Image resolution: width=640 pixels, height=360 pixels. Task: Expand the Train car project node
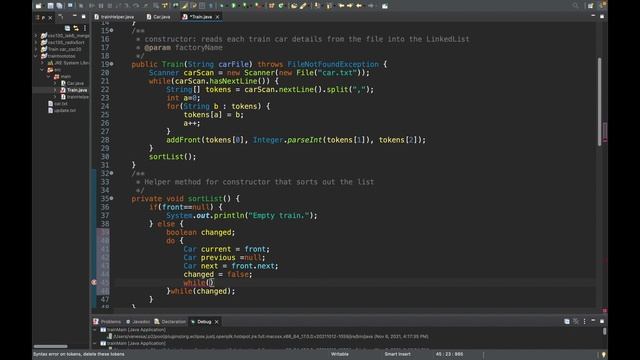(36, 49)
